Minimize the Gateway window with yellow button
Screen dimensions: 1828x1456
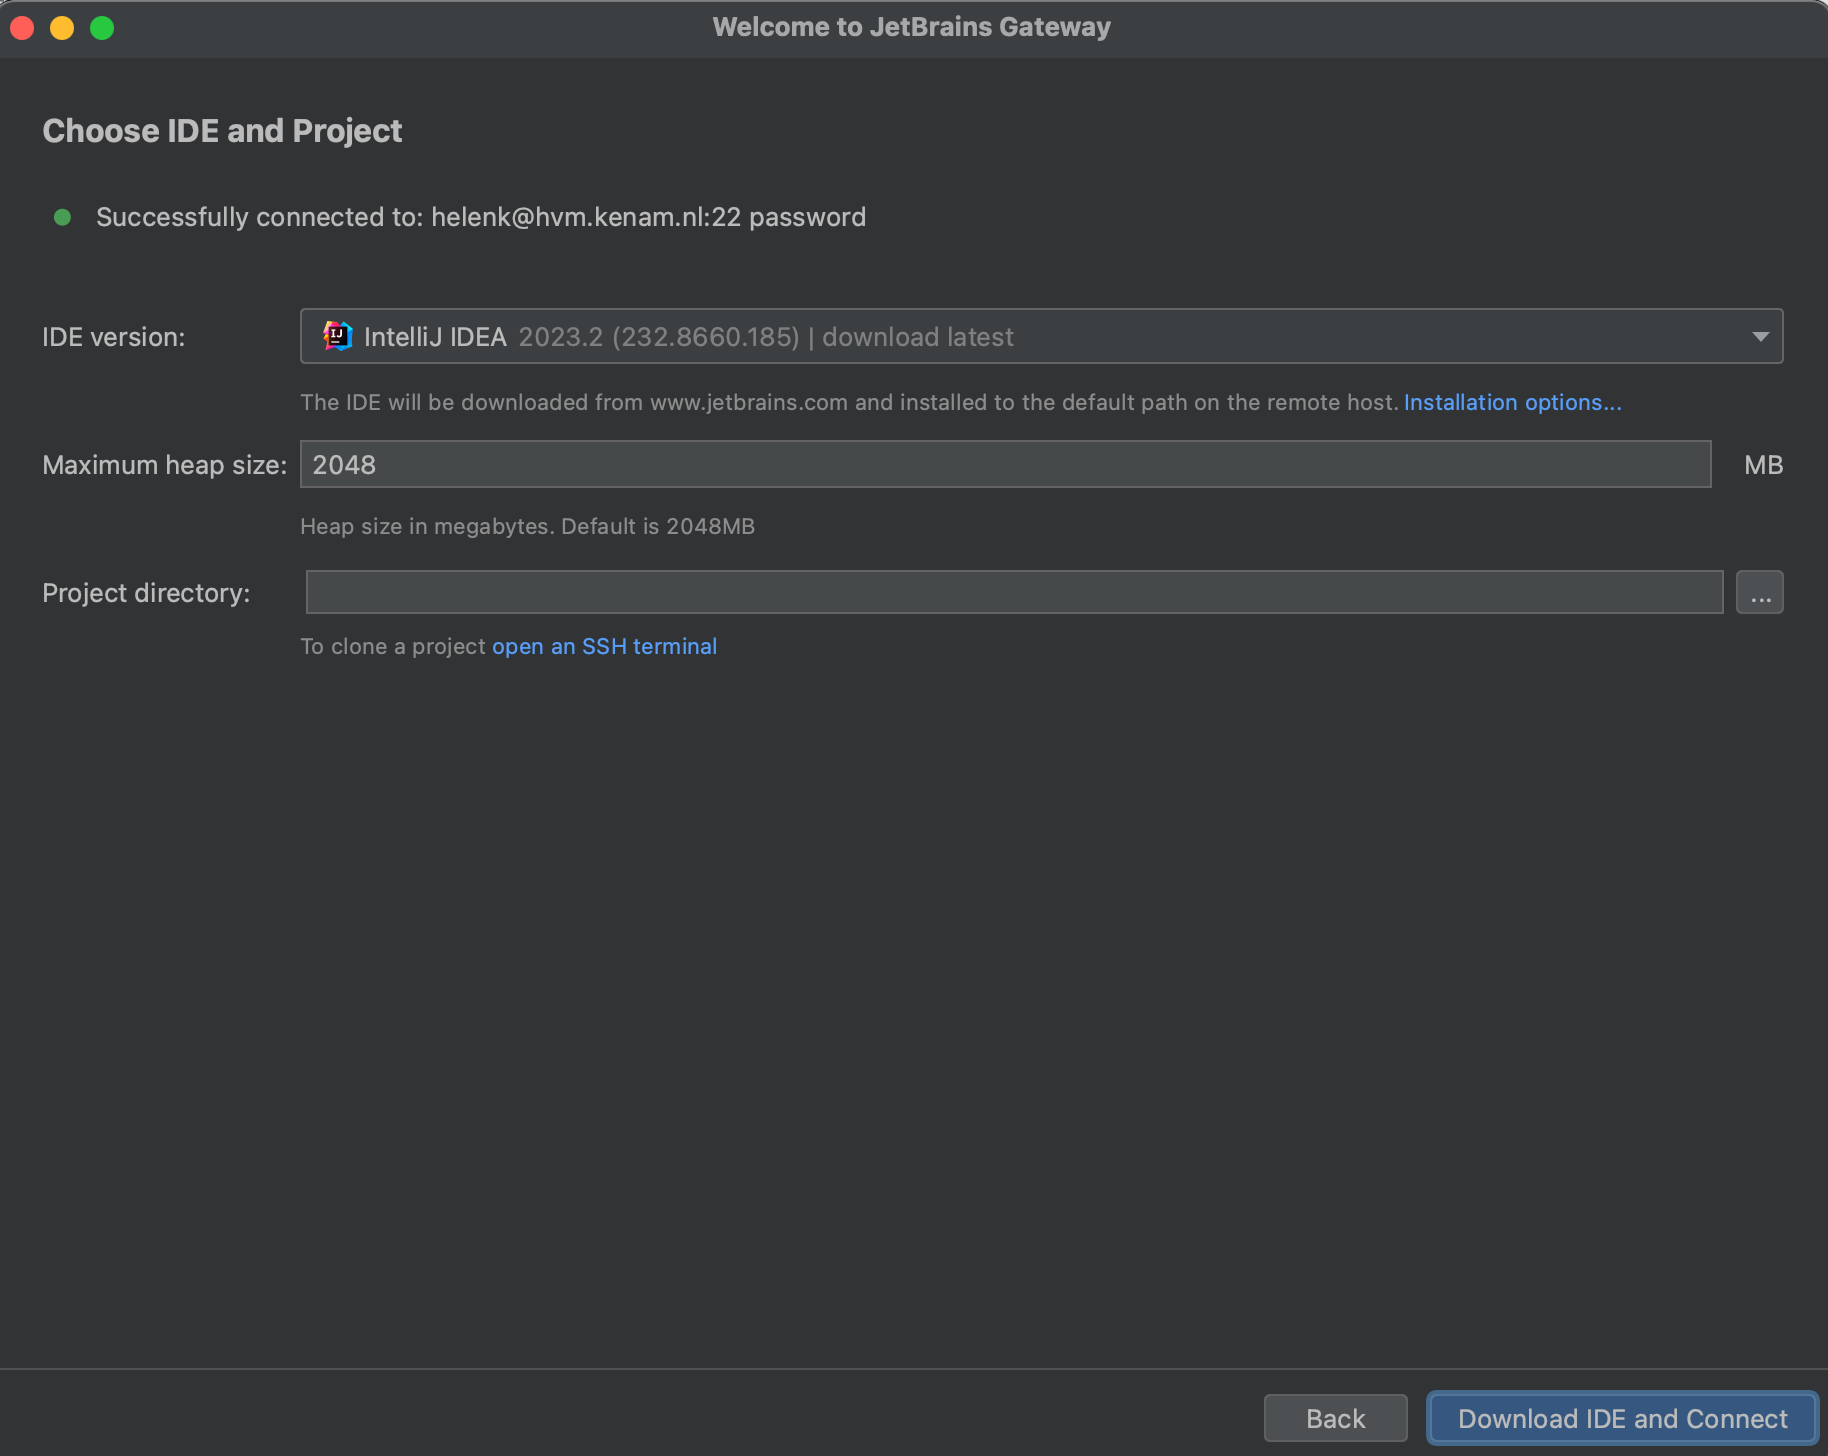62,28
